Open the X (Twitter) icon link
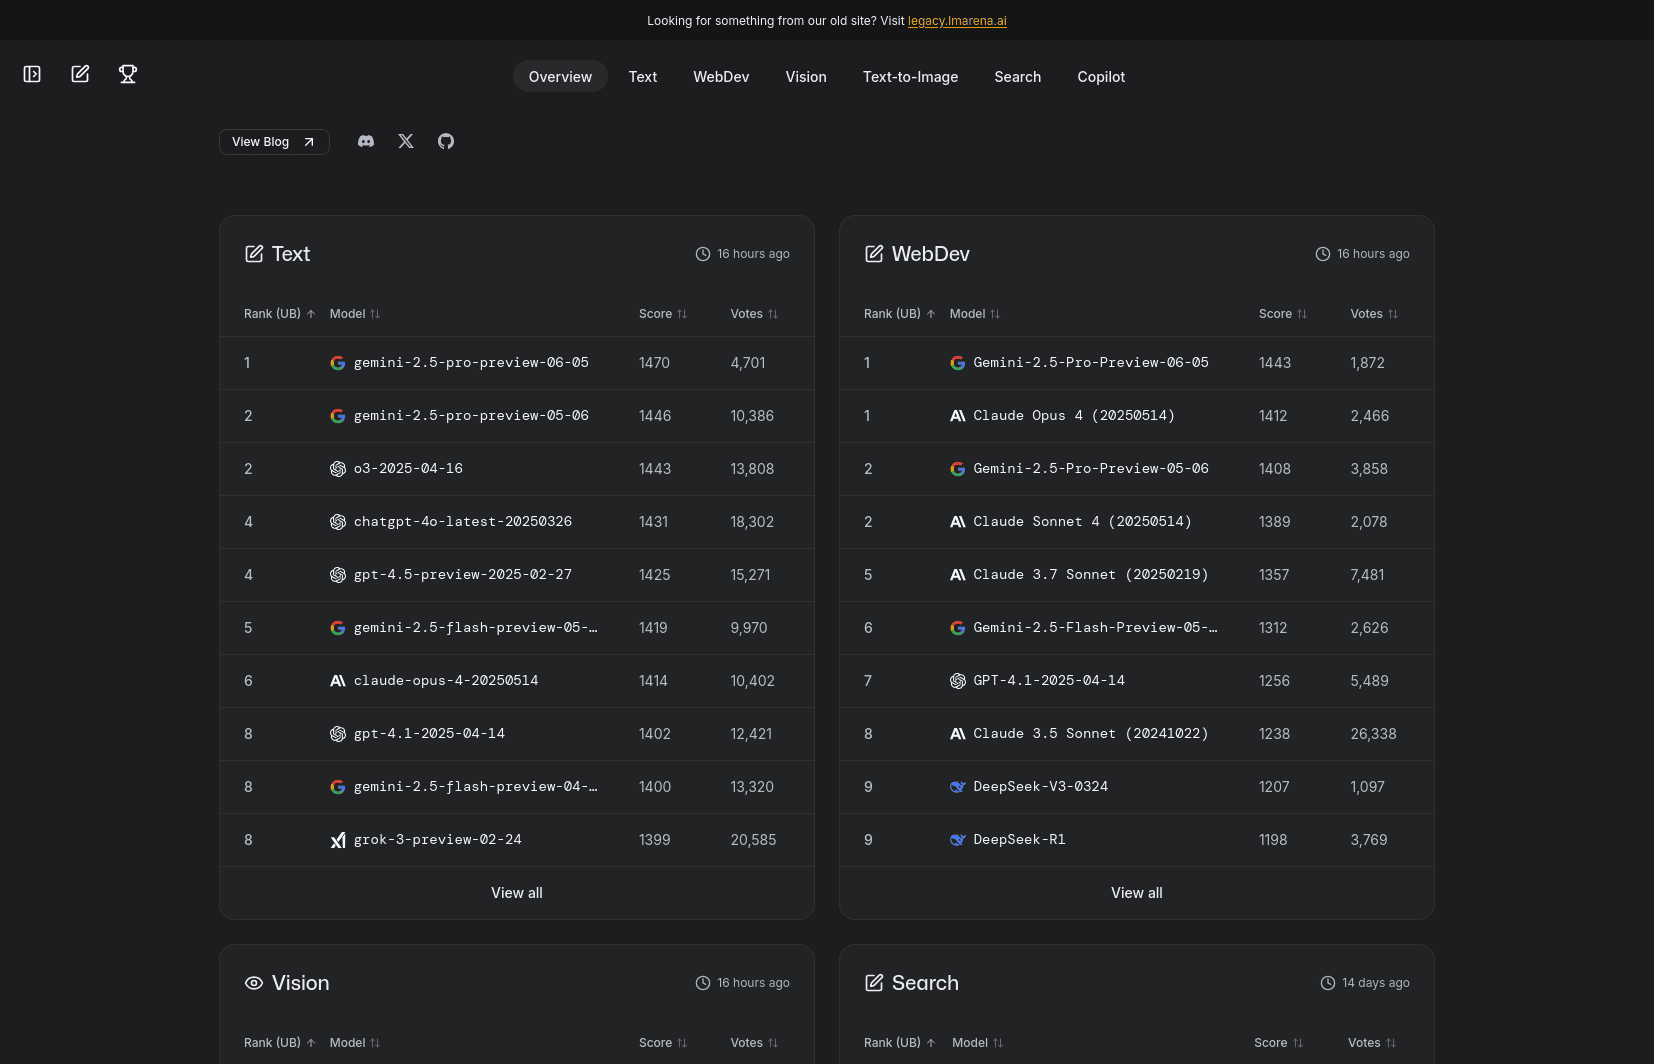This screenshot has height=1064, width=1654. 406,141
